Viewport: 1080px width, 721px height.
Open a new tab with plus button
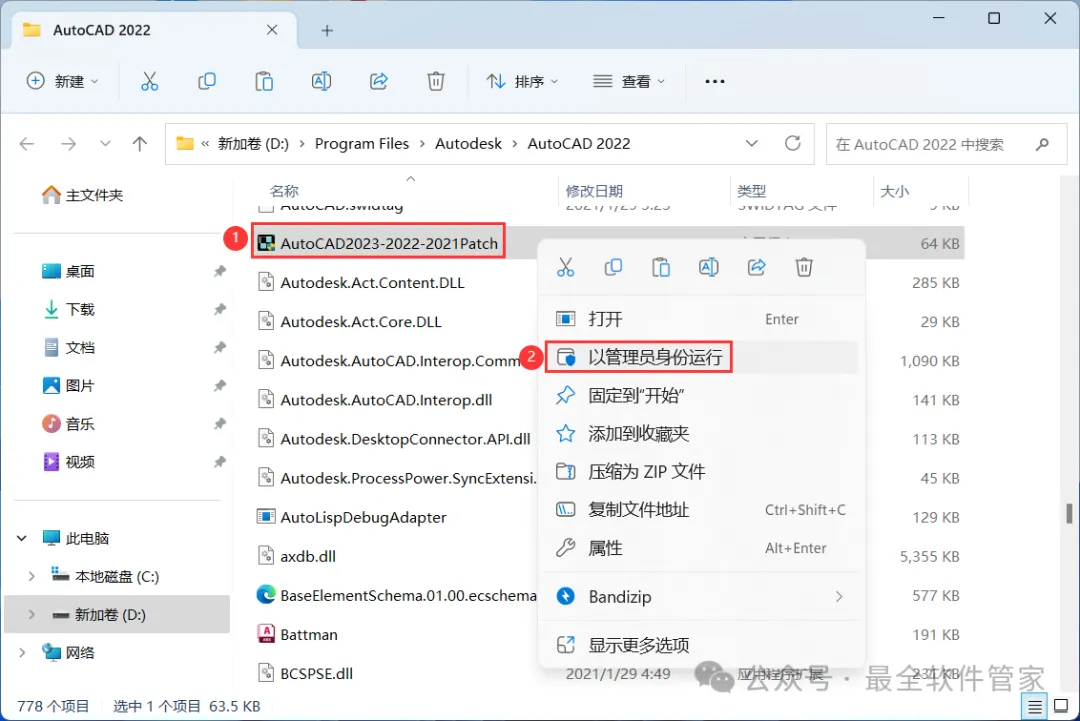[327, 30]
